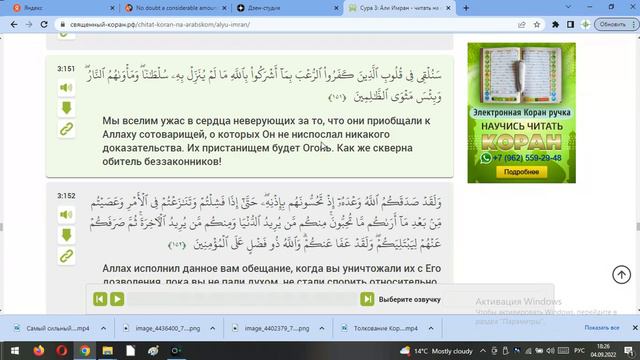Switch to the Яндекс tab
This screenshot has height=360, width=640.
click(61, 8)
